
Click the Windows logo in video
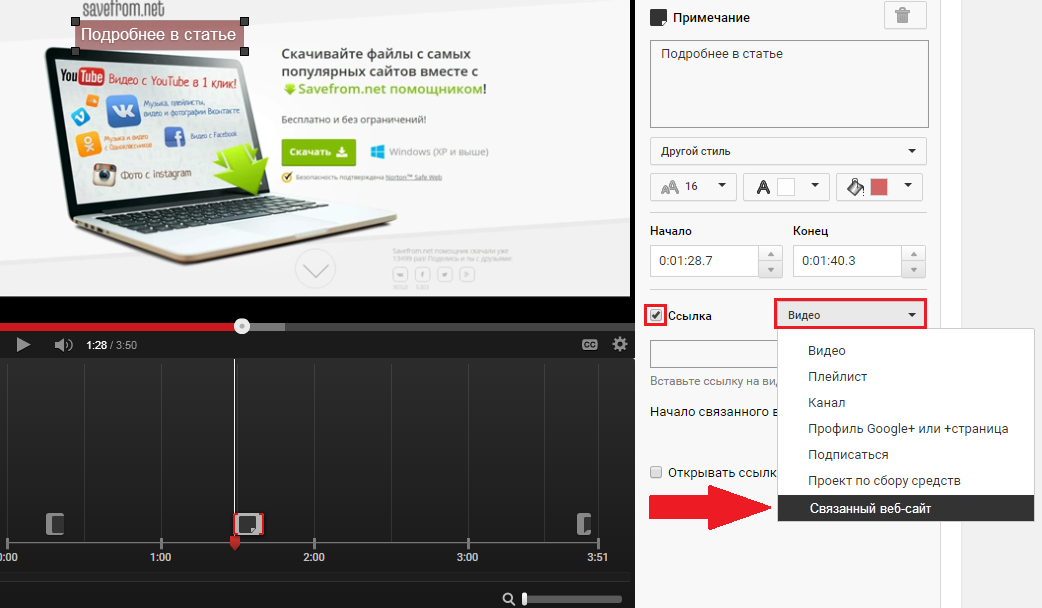[x=377, y=152]
